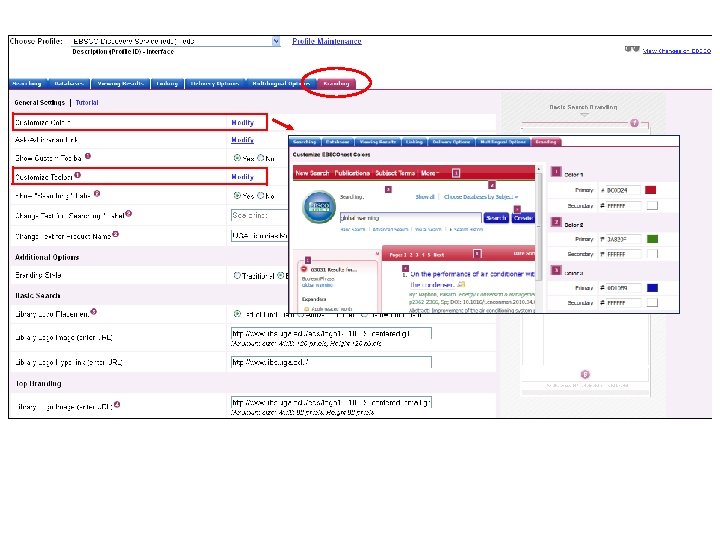Click help icon beside Product Name setting

point(116,234)
